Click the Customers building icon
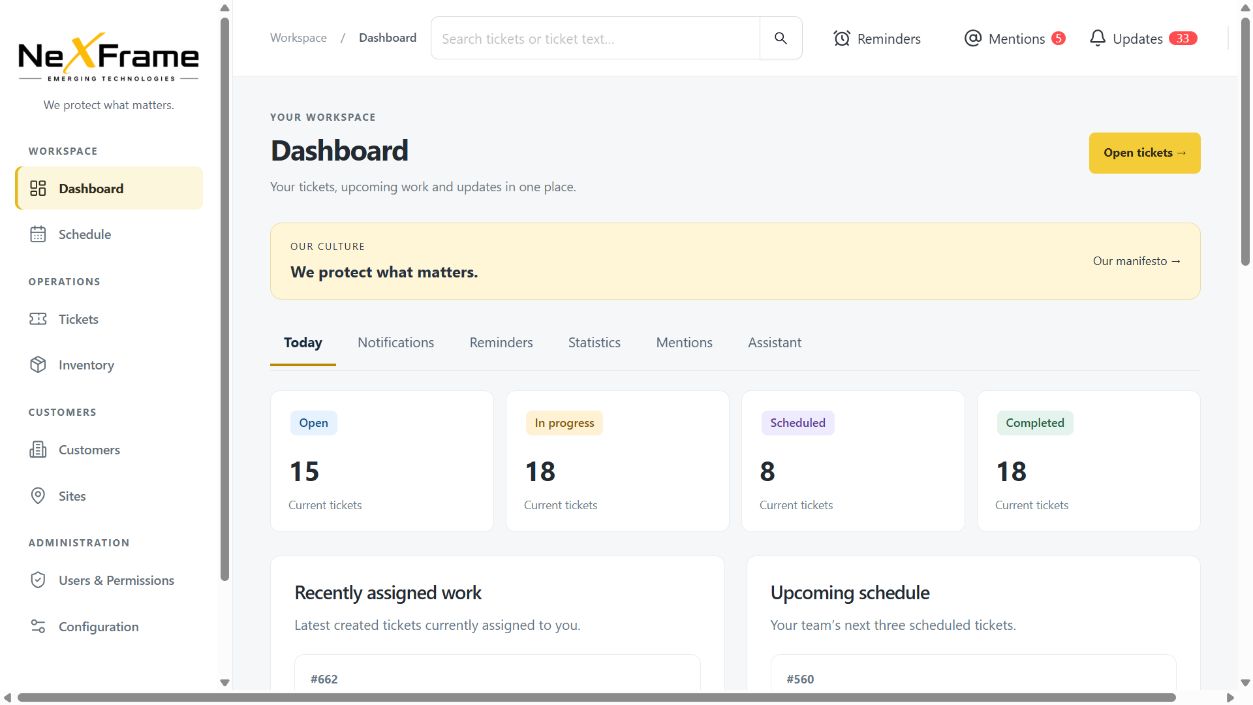The height and width of the screenshot is (705, 1253). pos(38,450)
